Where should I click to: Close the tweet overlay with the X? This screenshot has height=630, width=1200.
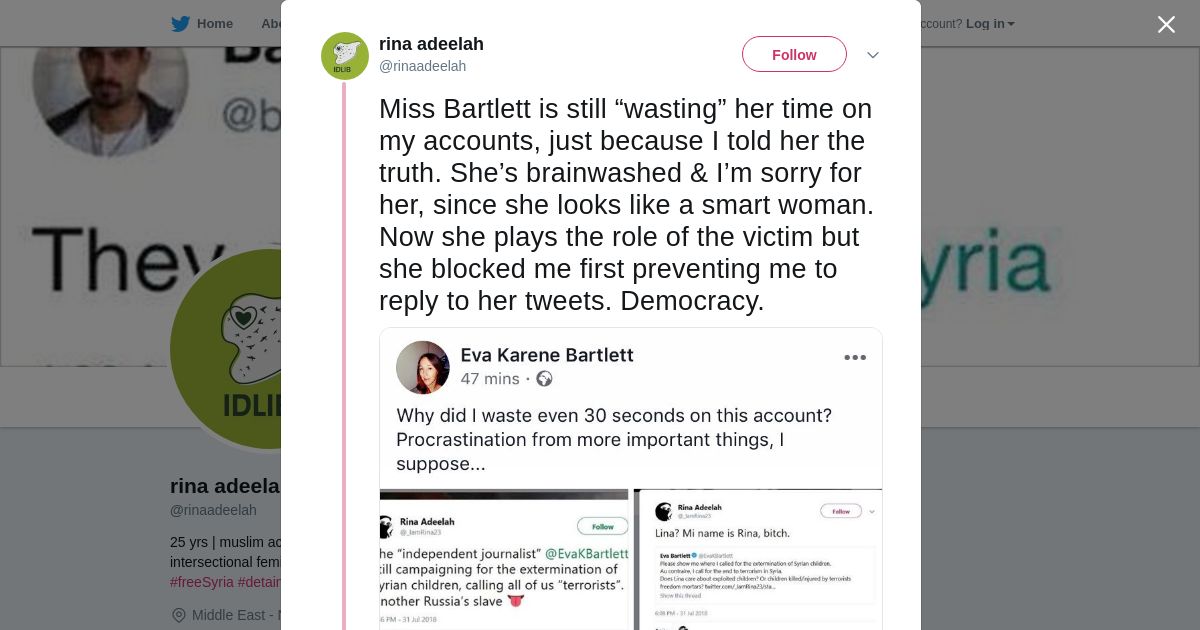1166,25
